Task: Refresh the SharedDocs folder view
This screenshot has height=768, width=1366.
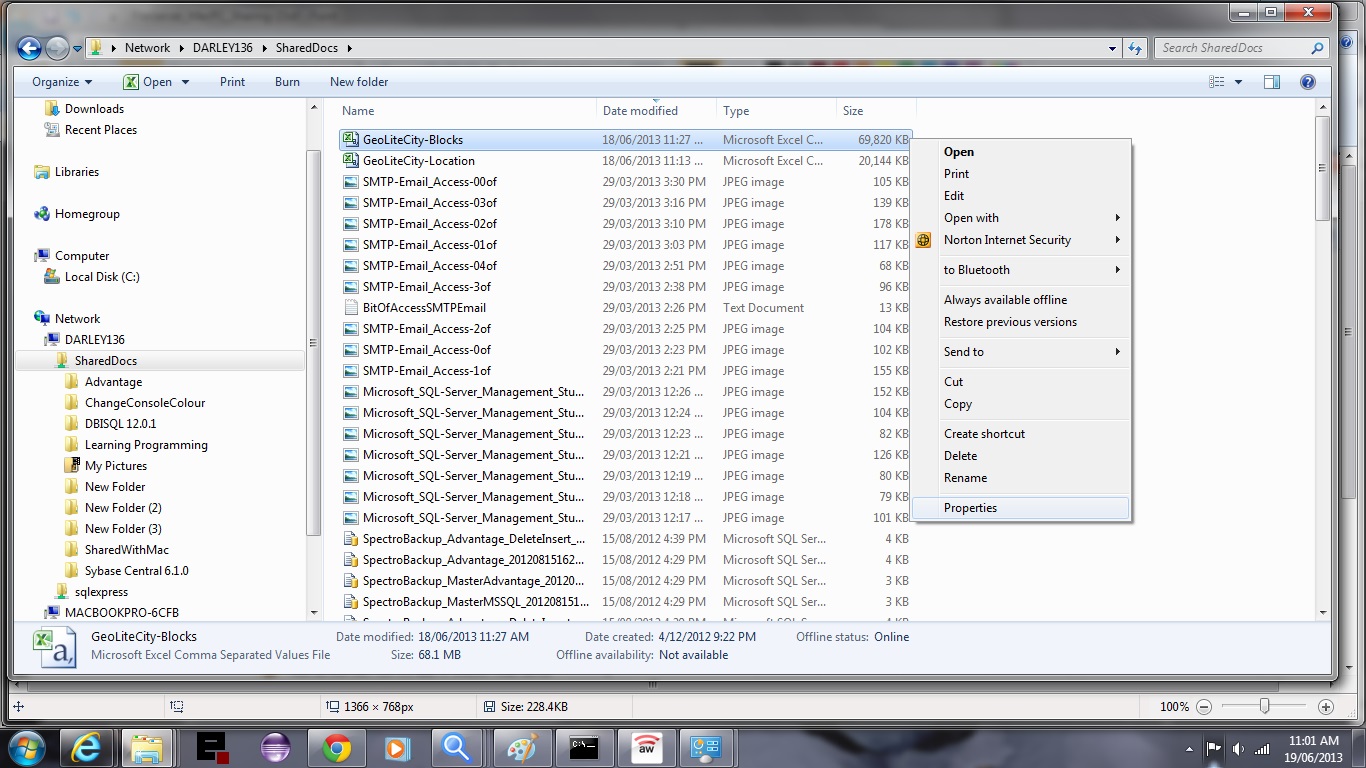Action: point(1135,48)
